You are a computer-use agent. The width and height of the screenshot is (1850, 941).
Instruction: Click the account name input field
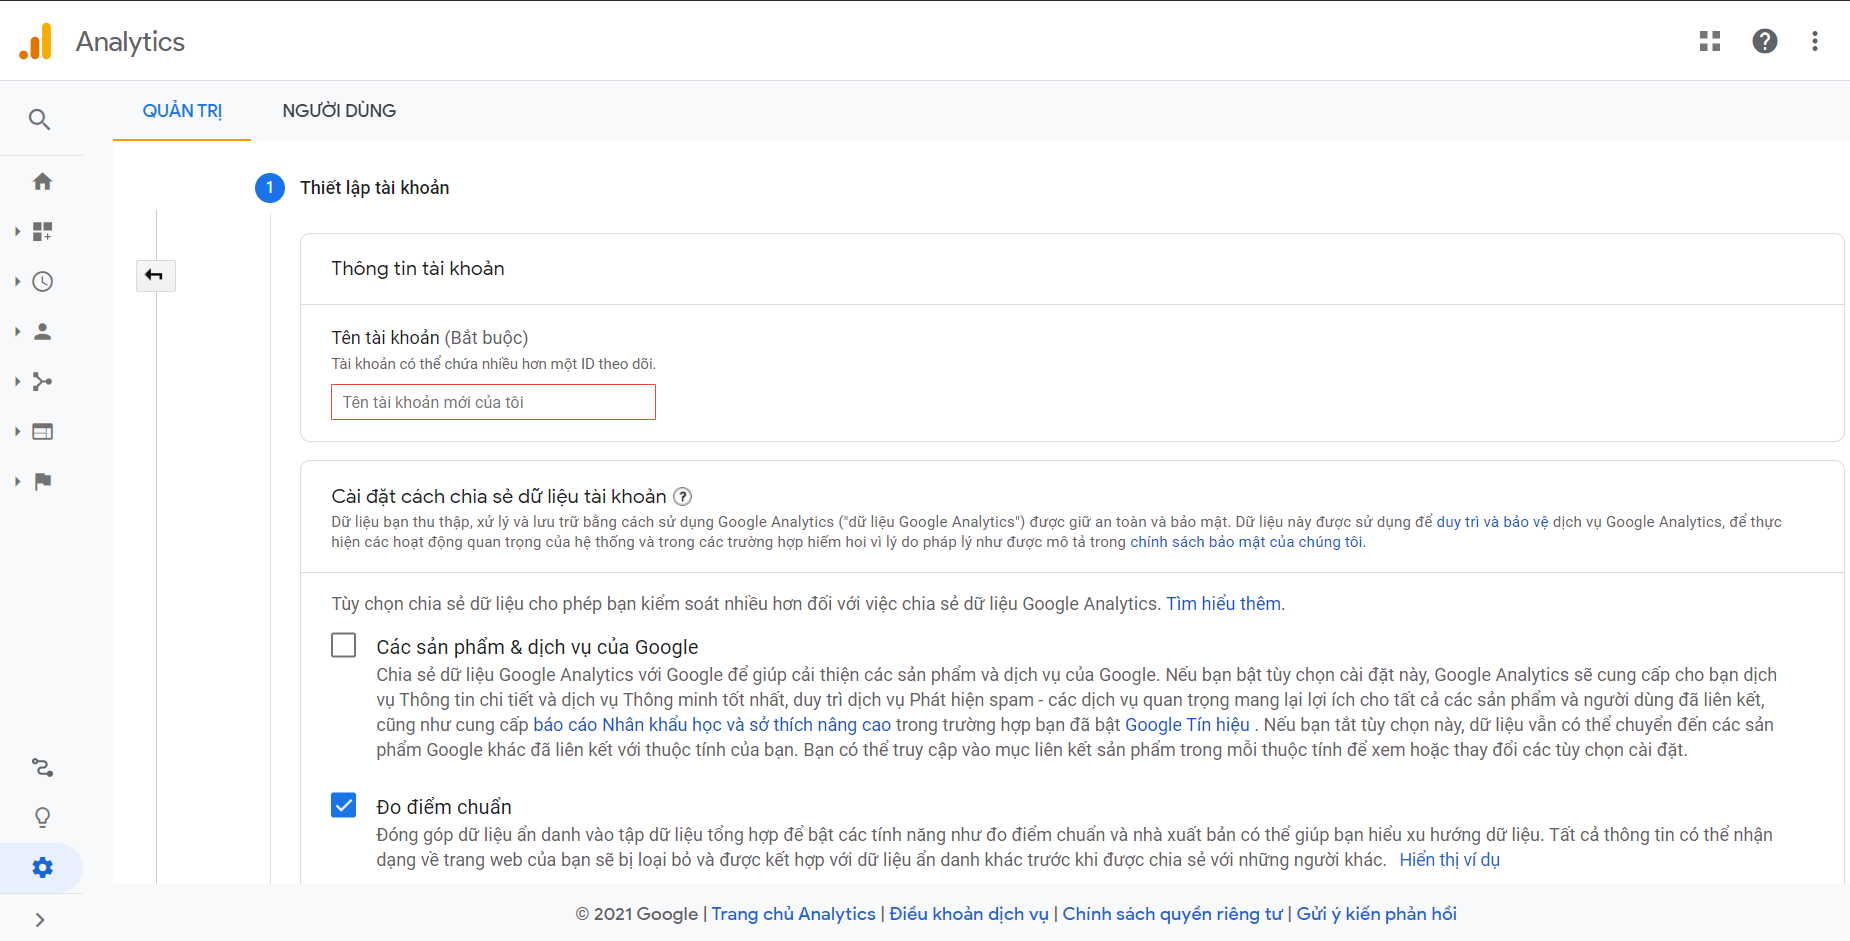click(493, 402)
